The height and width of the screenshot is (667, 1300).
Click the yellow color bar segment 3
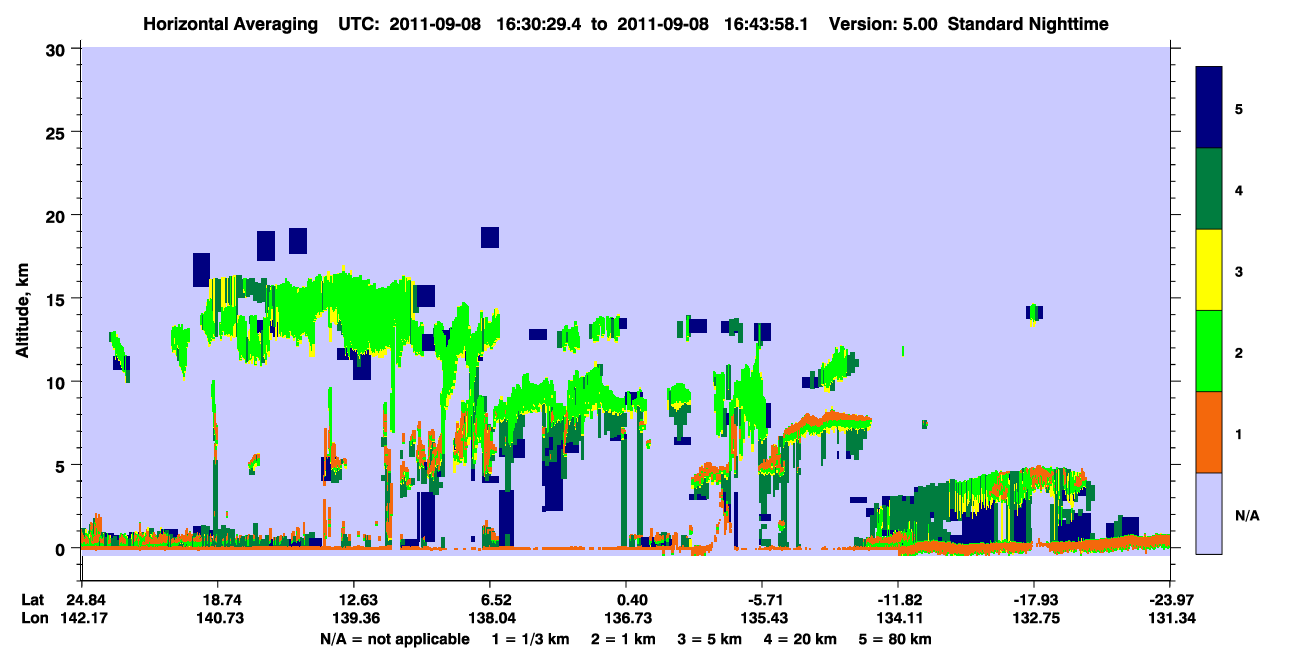[x=1209, y=270]
